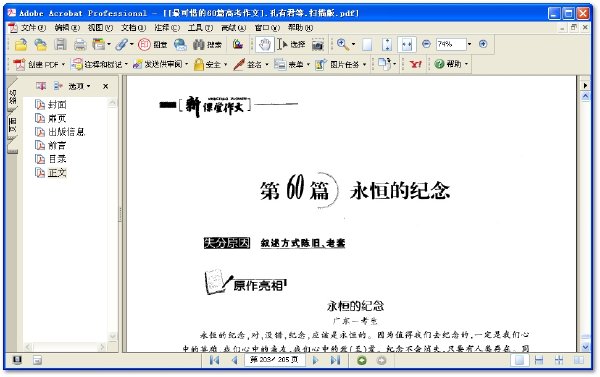Viewport: 600px width, 377px height.
Task: Select the 封面 bookmark
Action: [x=57, y=104]
